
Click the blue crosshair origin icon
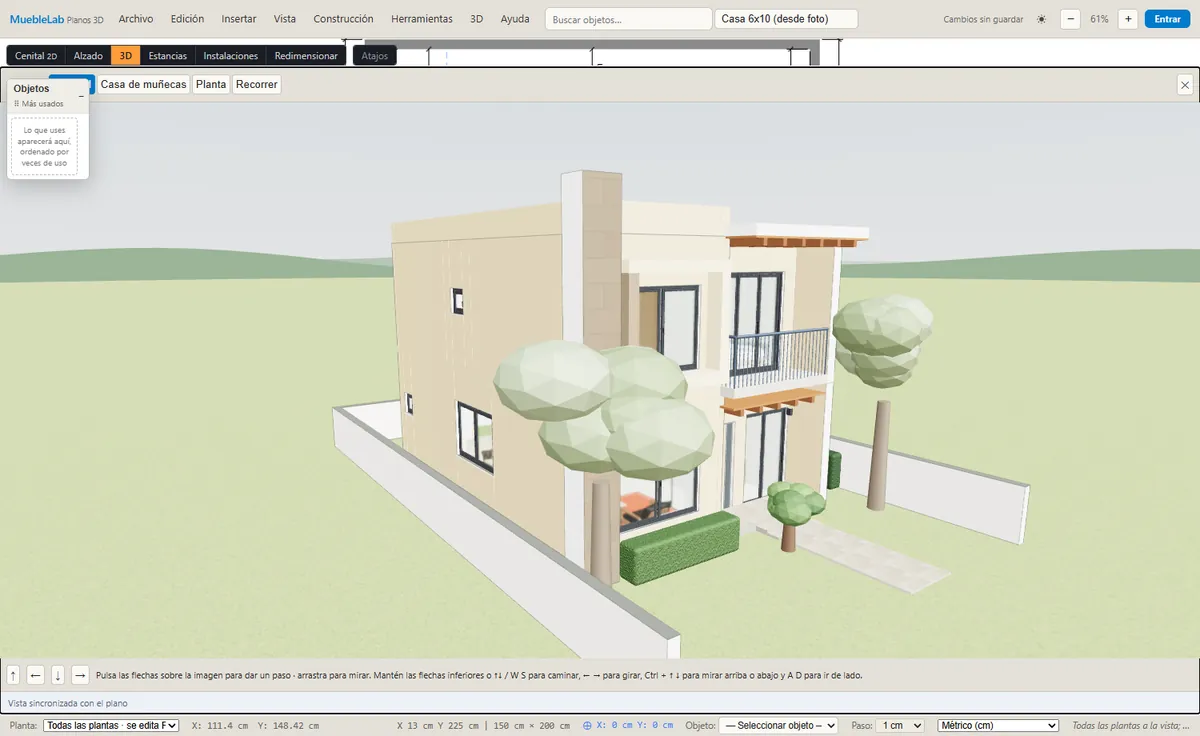587,726
